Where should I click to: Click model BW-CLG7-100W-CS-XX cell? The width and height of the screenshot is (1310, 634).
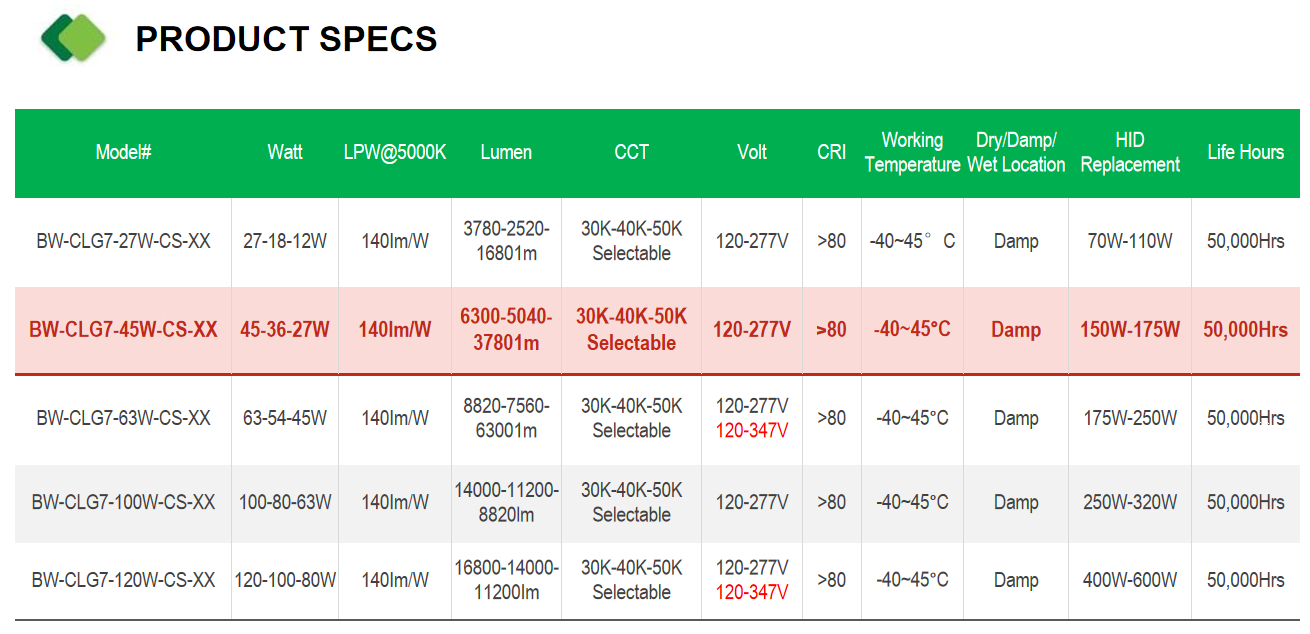point(123,502)
